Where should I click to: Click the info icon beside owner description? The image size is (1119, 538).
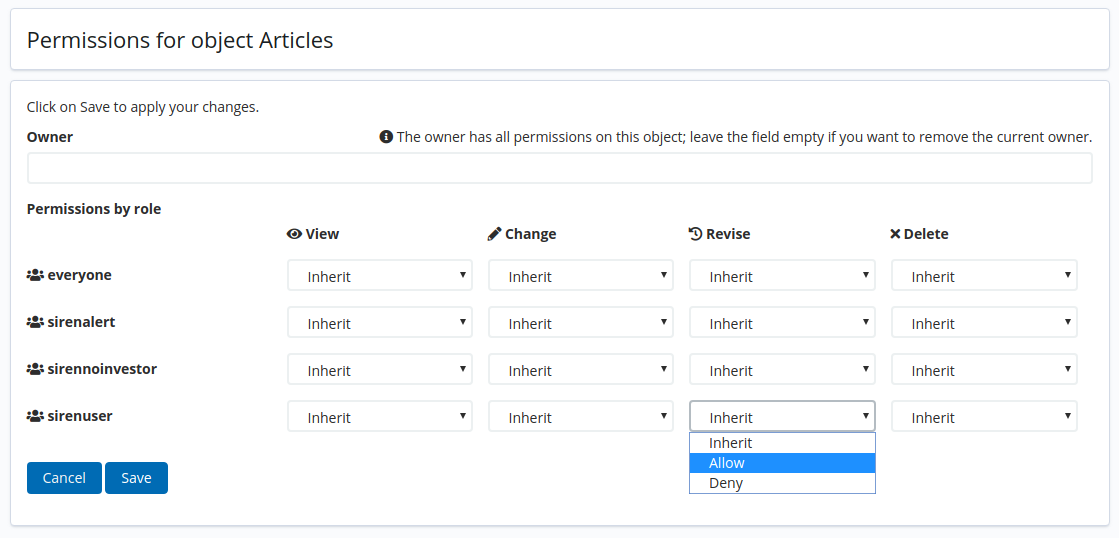[386, 137]
